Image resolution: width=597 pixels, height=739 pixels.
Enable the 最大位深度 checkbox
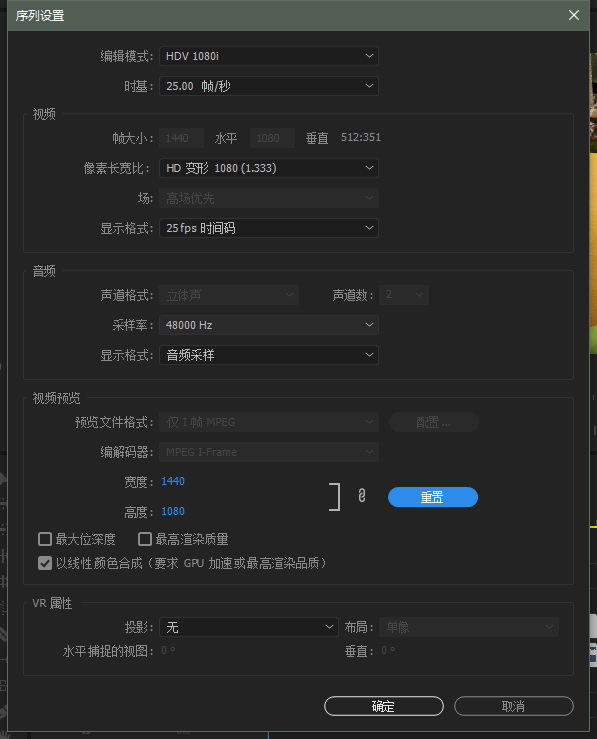(45, 539)
